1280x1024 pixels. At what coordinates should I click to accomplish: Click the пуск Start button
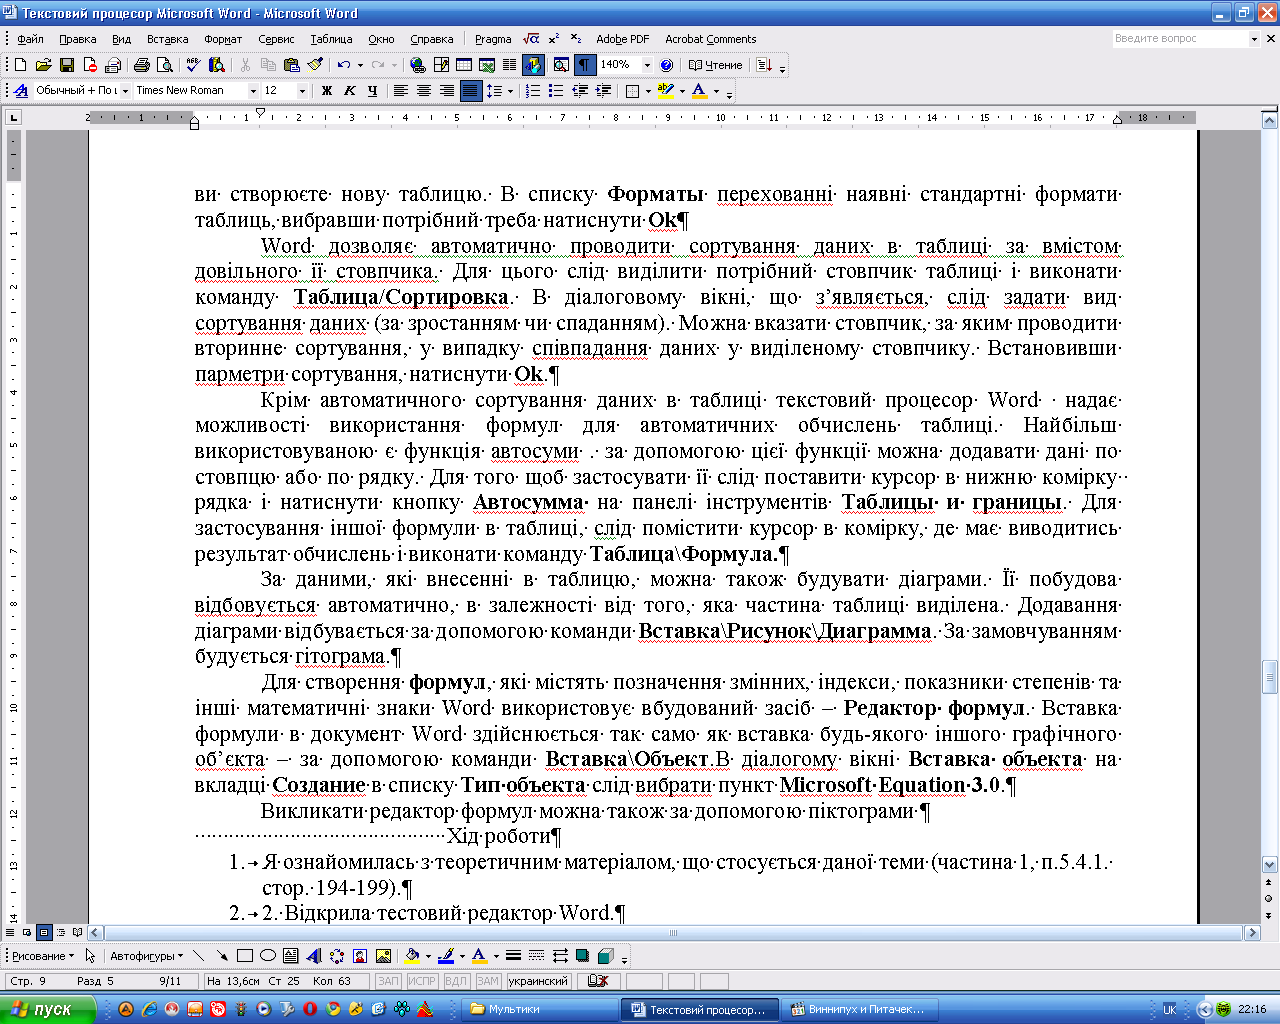click(48, 1009)
